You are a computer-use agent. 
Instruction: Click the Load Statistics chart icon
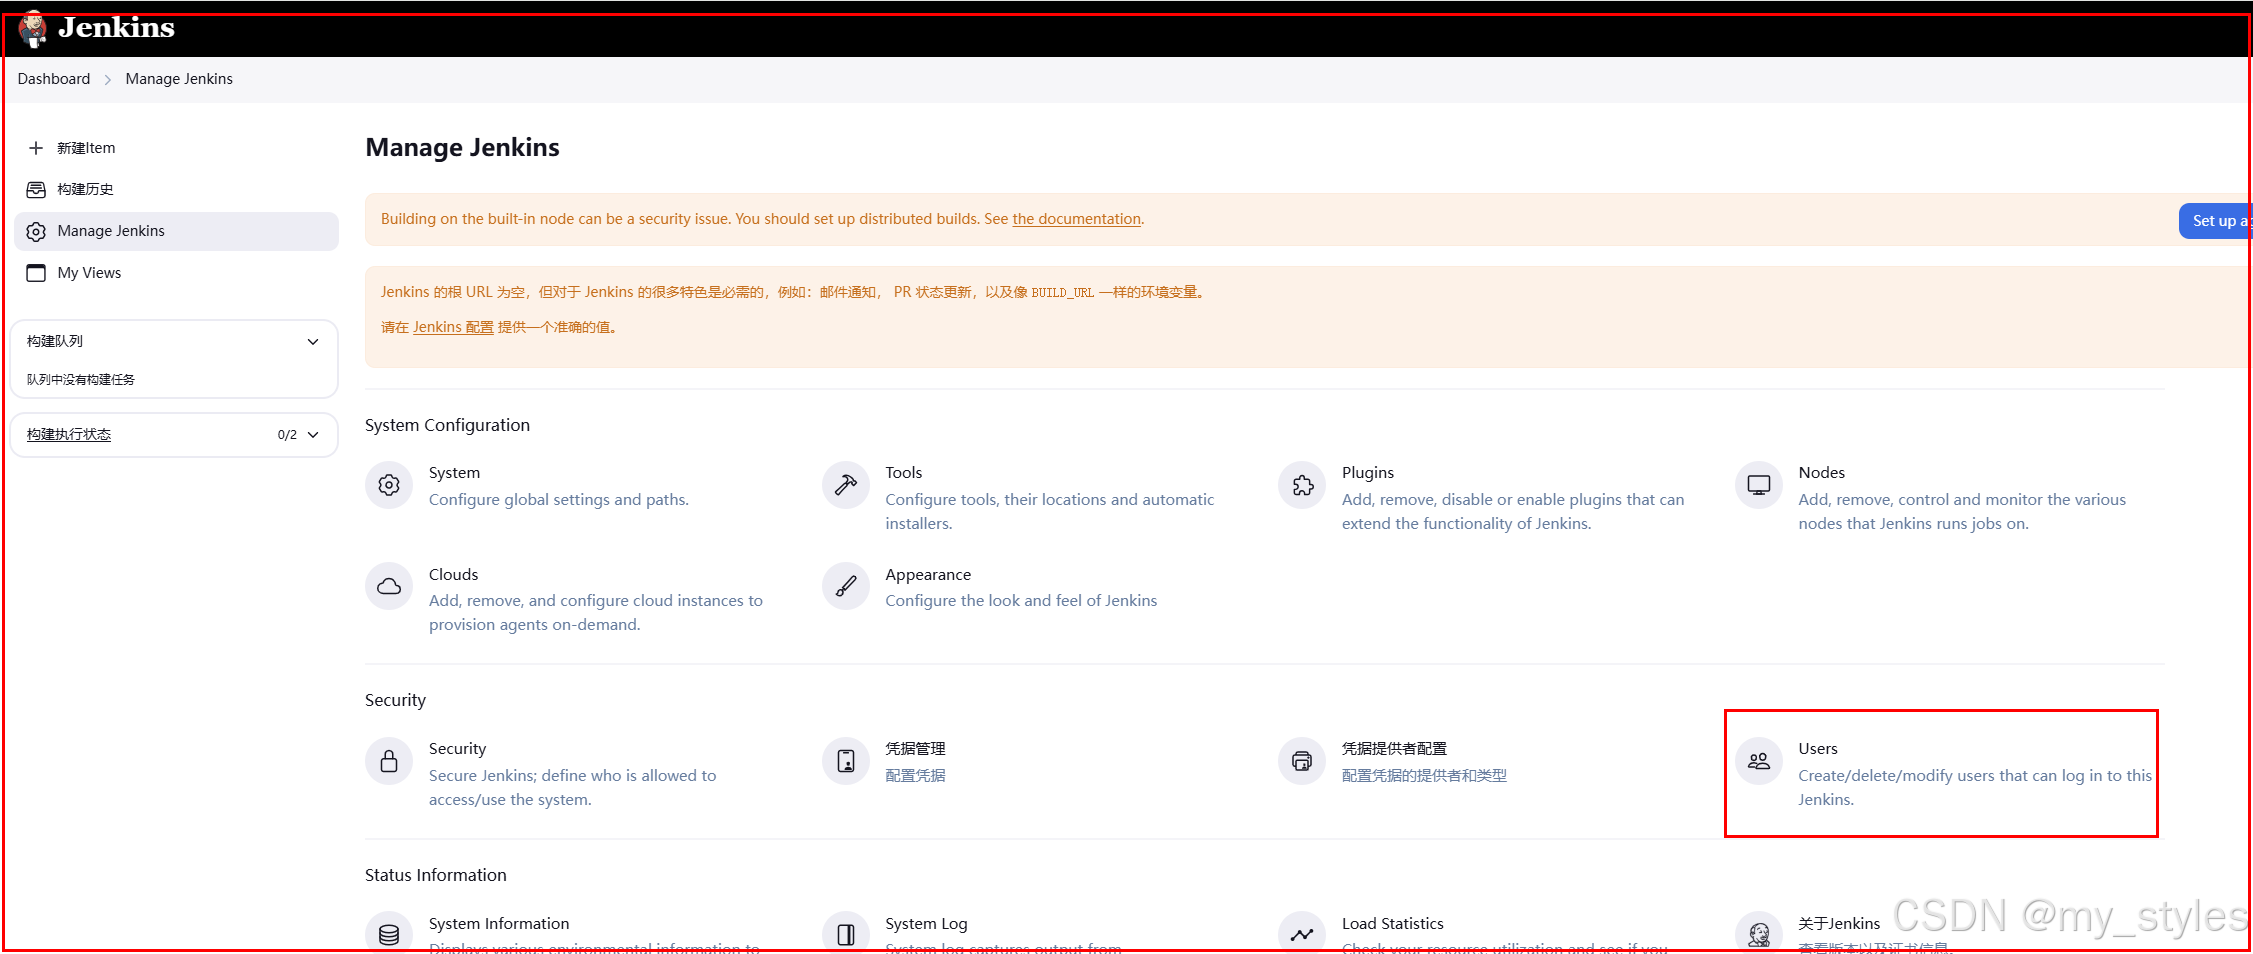[x=1302, y=934]
